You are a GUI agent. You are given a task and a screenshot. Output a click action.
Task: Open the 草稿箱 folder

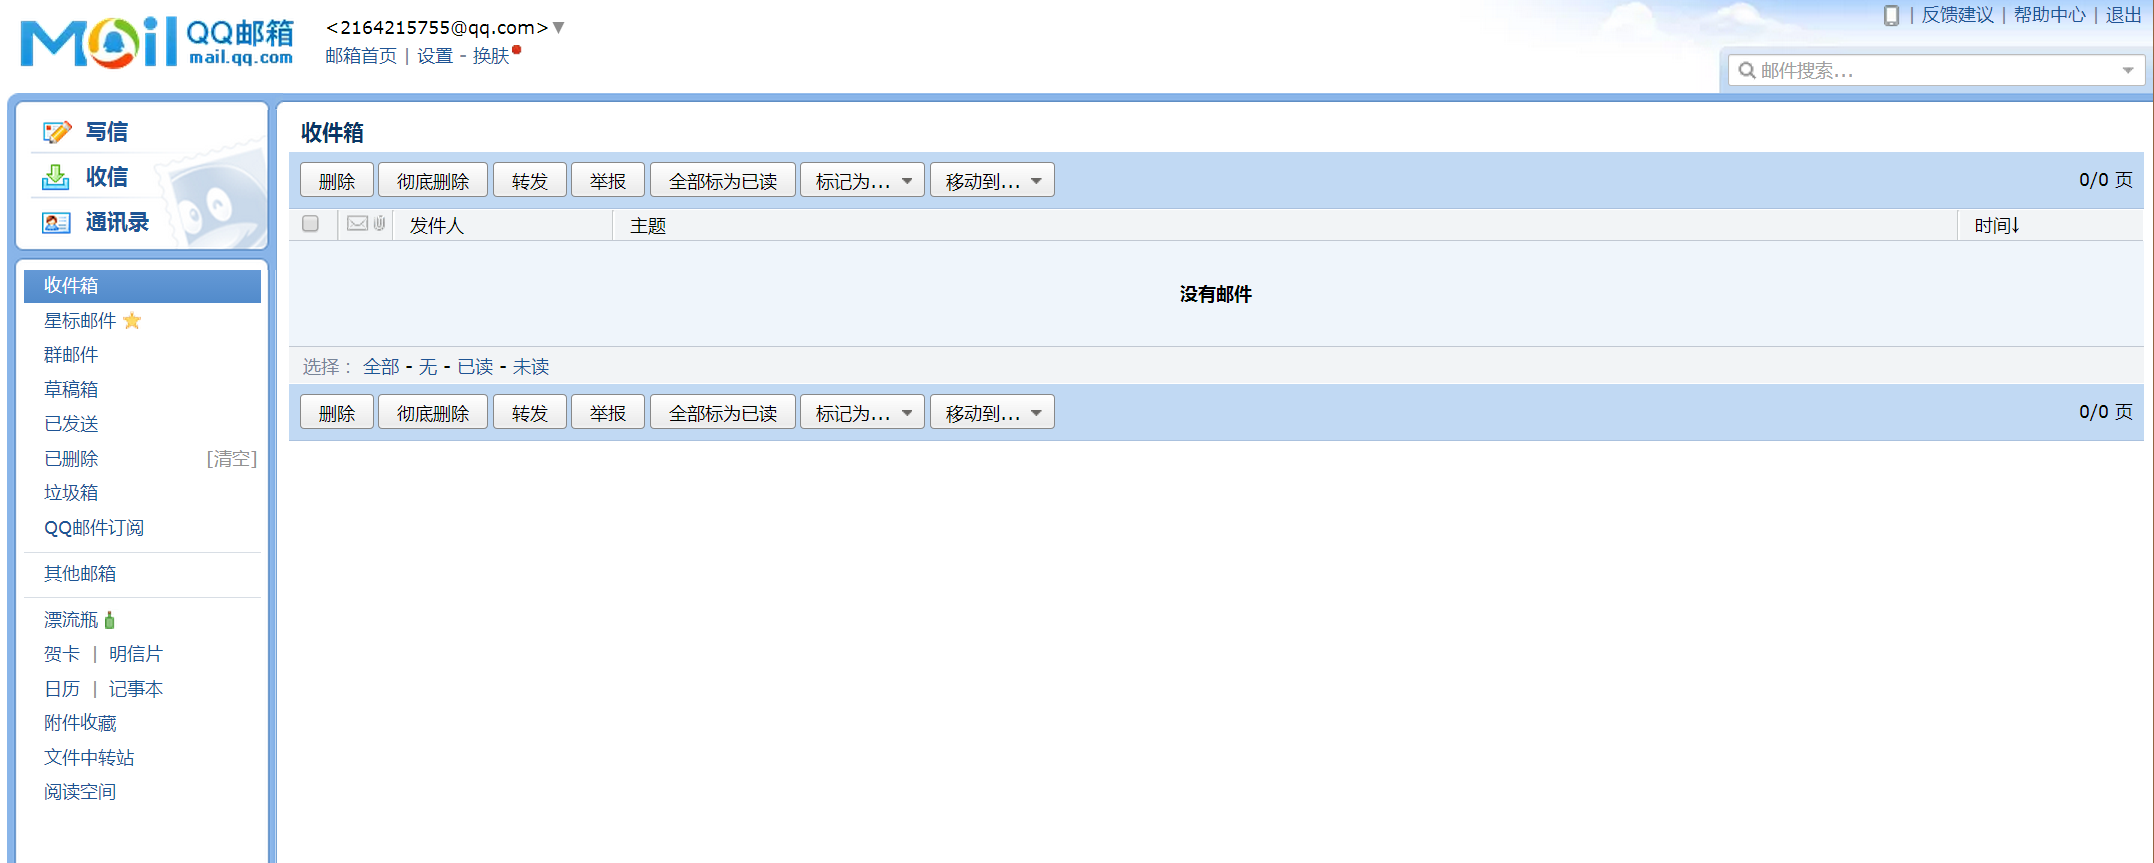[x=71, y=389]
